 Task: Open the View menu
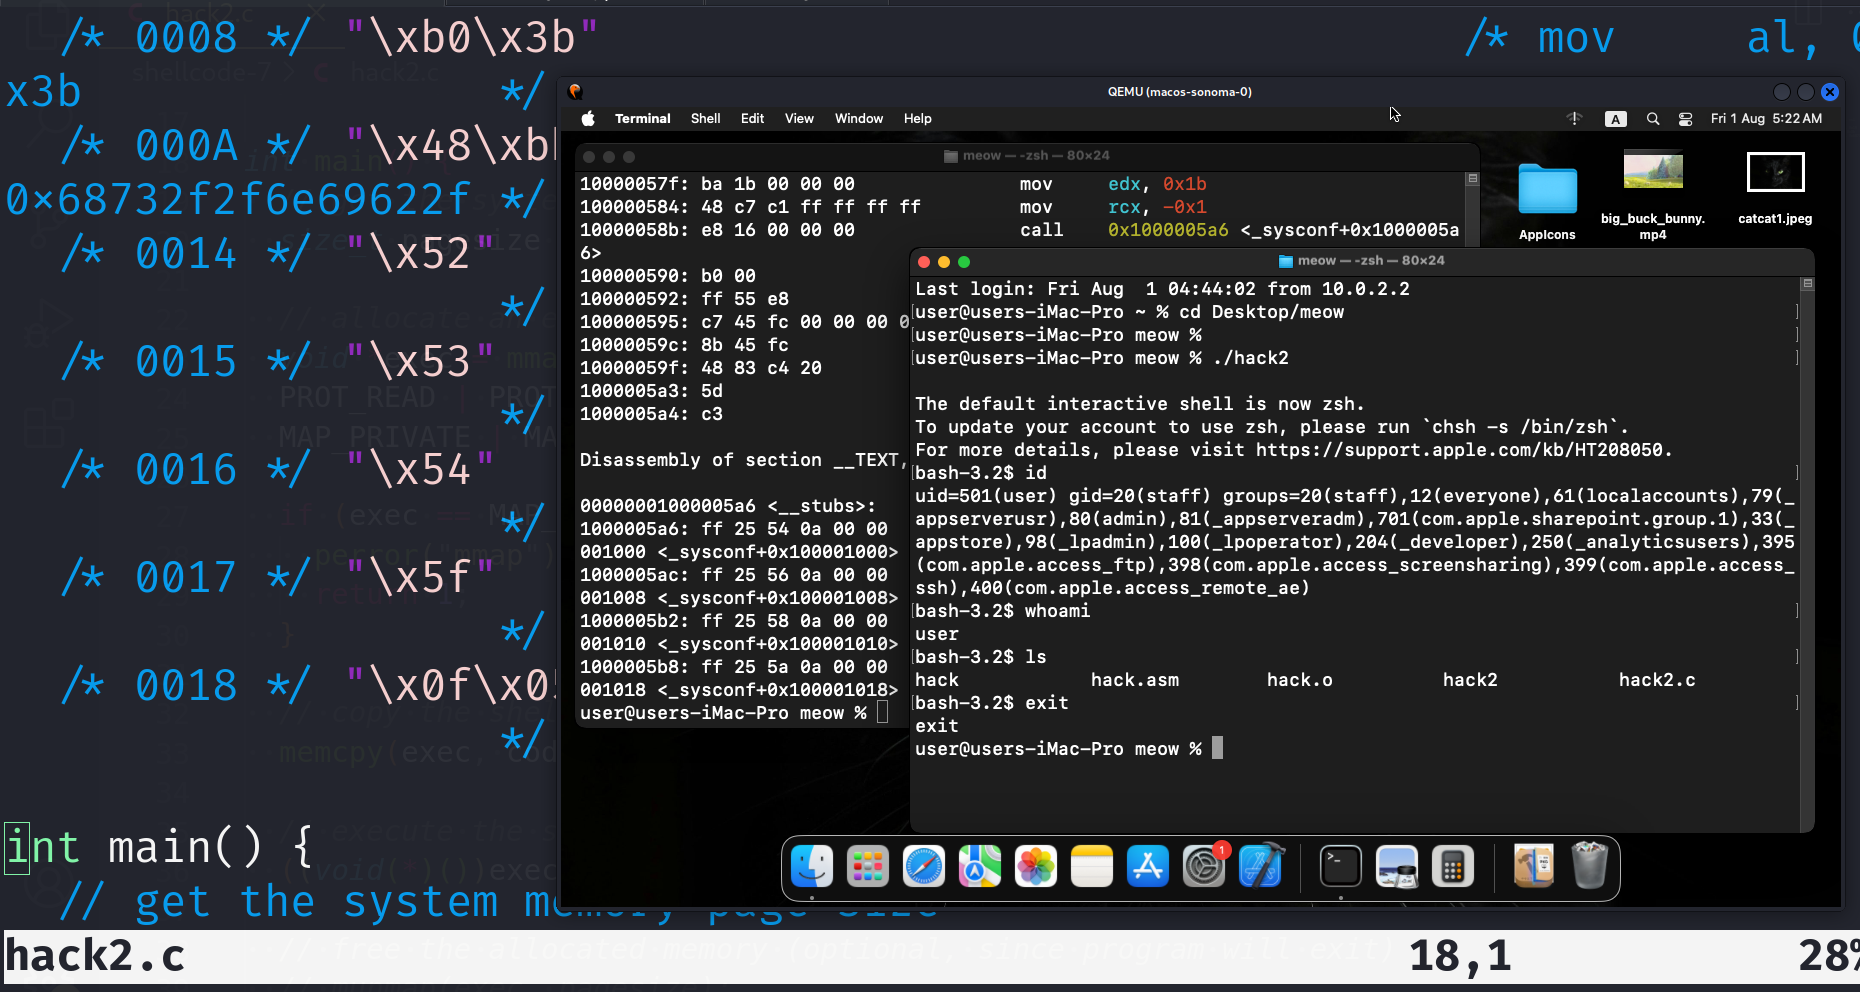[x=799, y=118]
